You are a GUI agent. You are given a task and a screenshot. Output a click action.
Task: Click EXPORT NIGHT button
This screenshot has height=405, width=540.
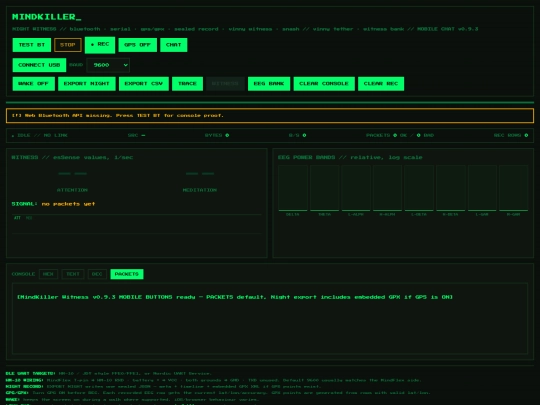click(x=87, y=84)
